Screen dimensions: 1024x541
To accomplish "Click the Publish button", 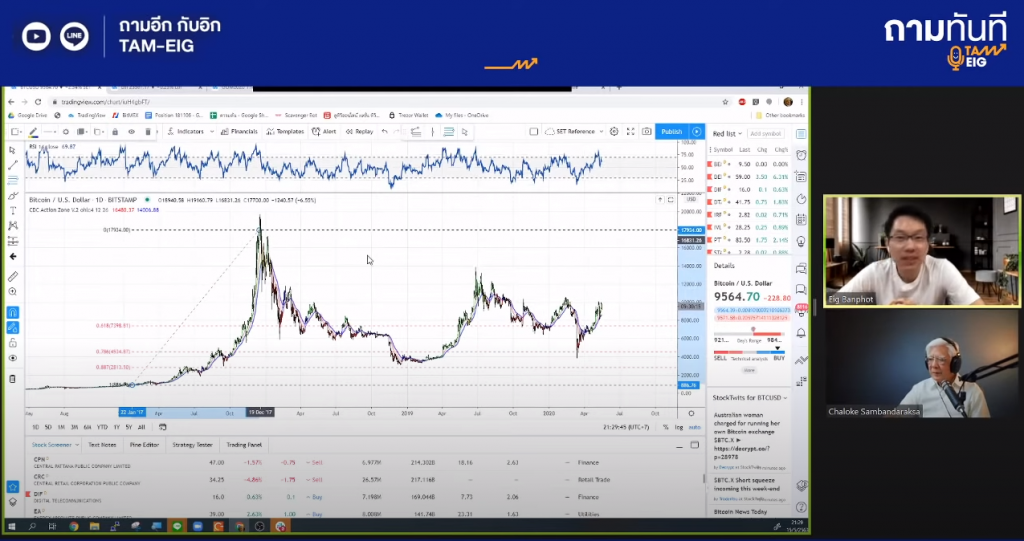I will click(x=671, y=131).
